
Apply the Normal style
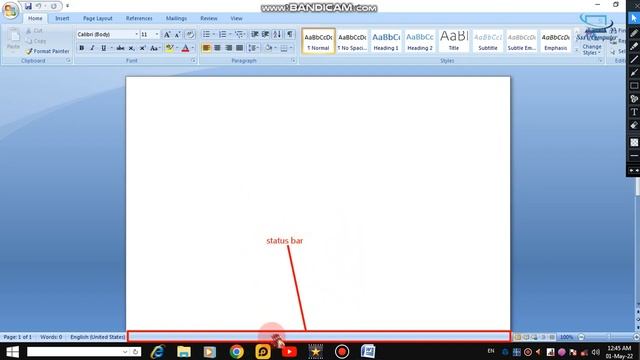point(318,41)
